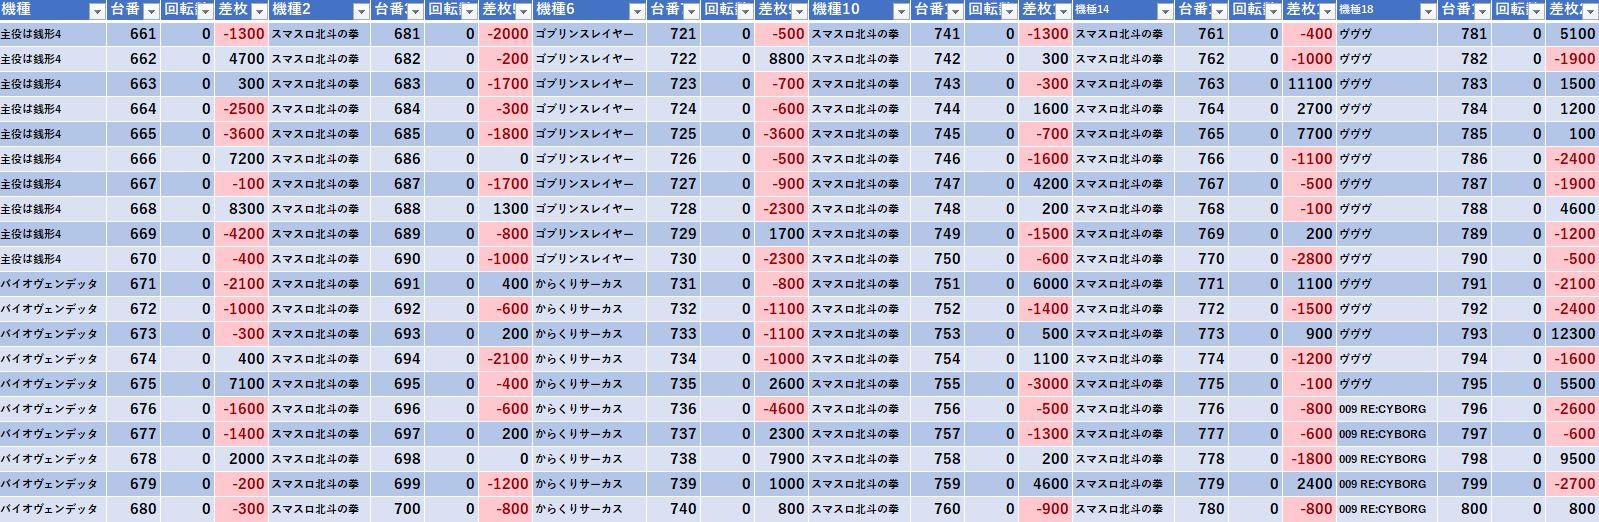Open 台番 filter above machine 681
This screenshot has height=522, width=1599.
pos(415,11)
